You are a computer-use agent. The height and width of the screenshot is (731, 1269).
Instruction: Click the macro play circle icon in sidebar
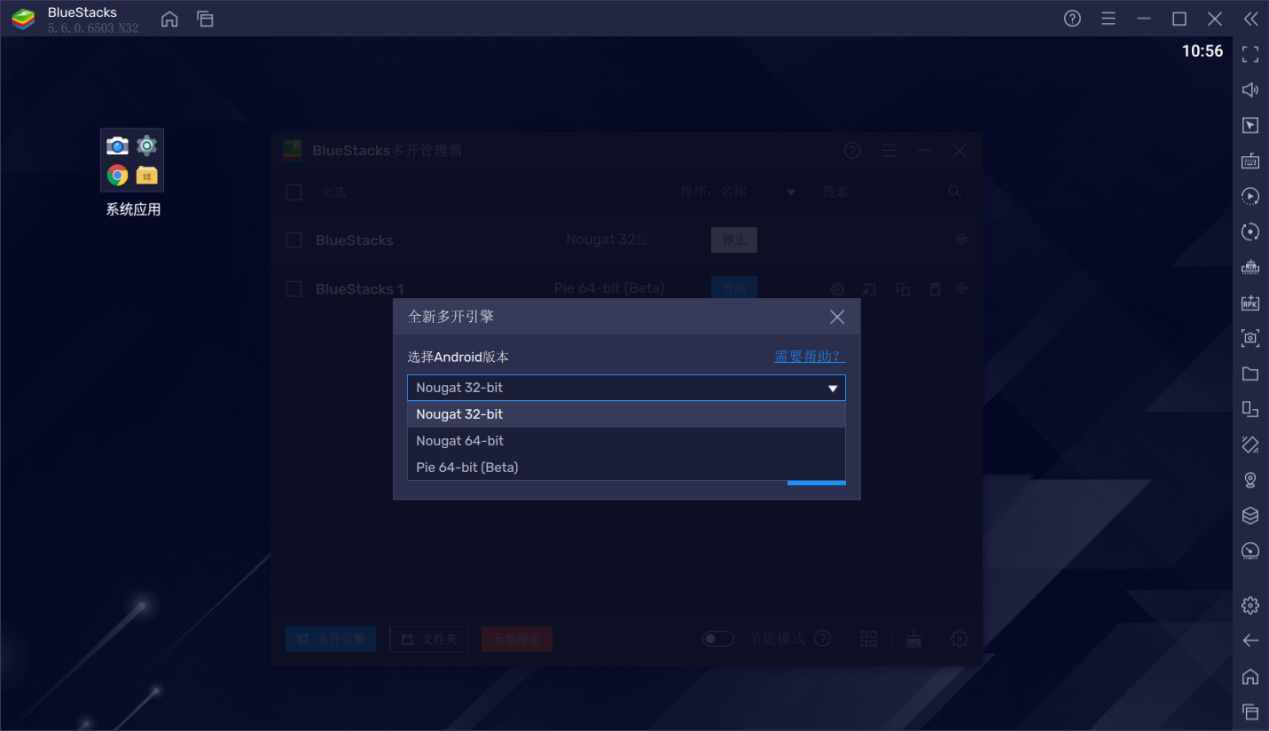click(x=1250, y=196)
